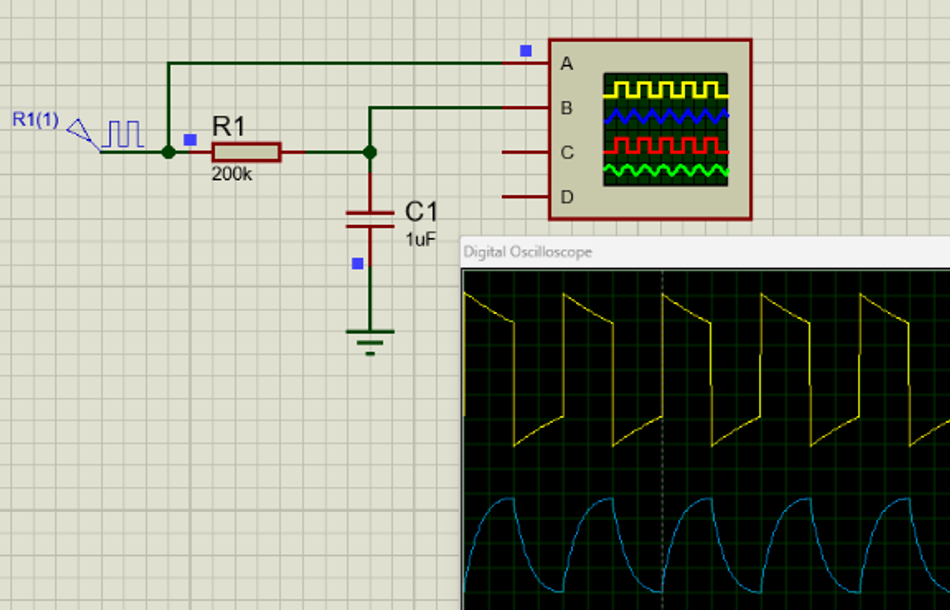
Task: Toggle the blue node marker above channel A
Action: pyautogui.click(x=525, y=48)
